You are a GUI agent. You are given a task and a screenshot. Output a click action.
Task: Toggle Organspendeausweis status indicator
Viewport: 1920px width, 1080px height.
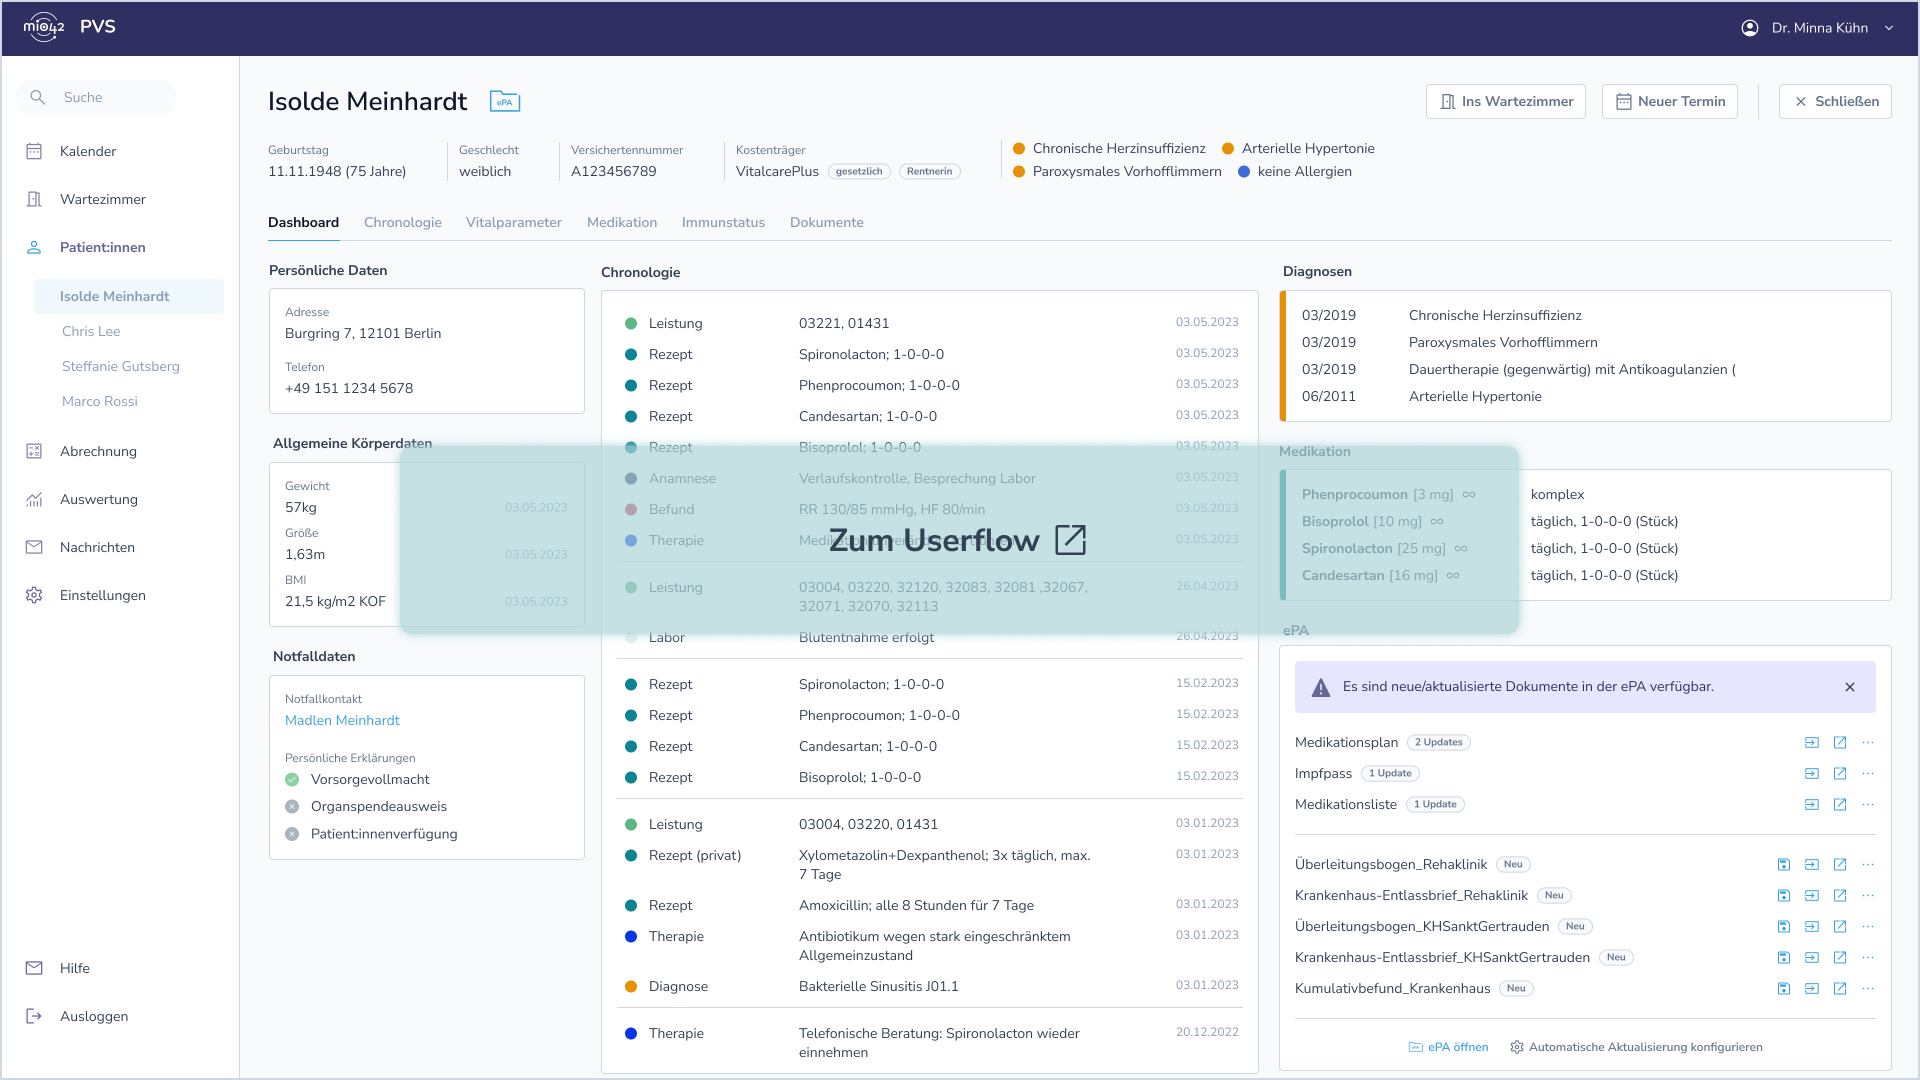pos(292,807)
